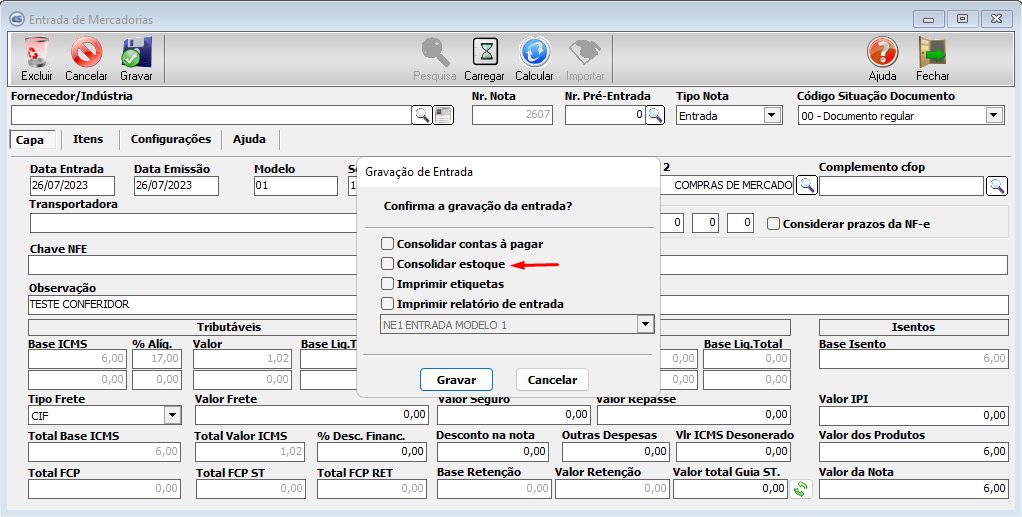Click the Excluir trash icon

click(37, 52)
